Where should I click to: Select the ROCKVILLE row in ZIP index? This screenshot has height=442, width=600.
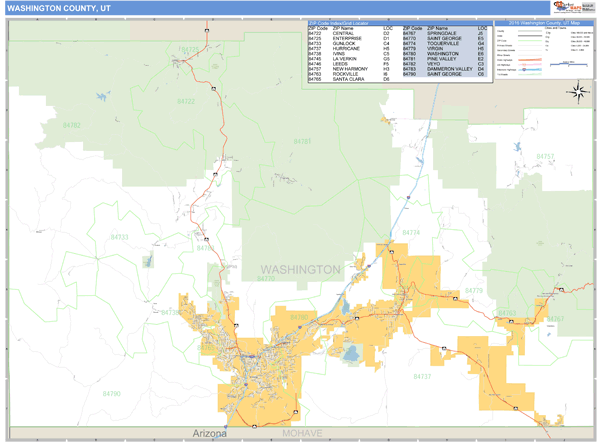349,74
